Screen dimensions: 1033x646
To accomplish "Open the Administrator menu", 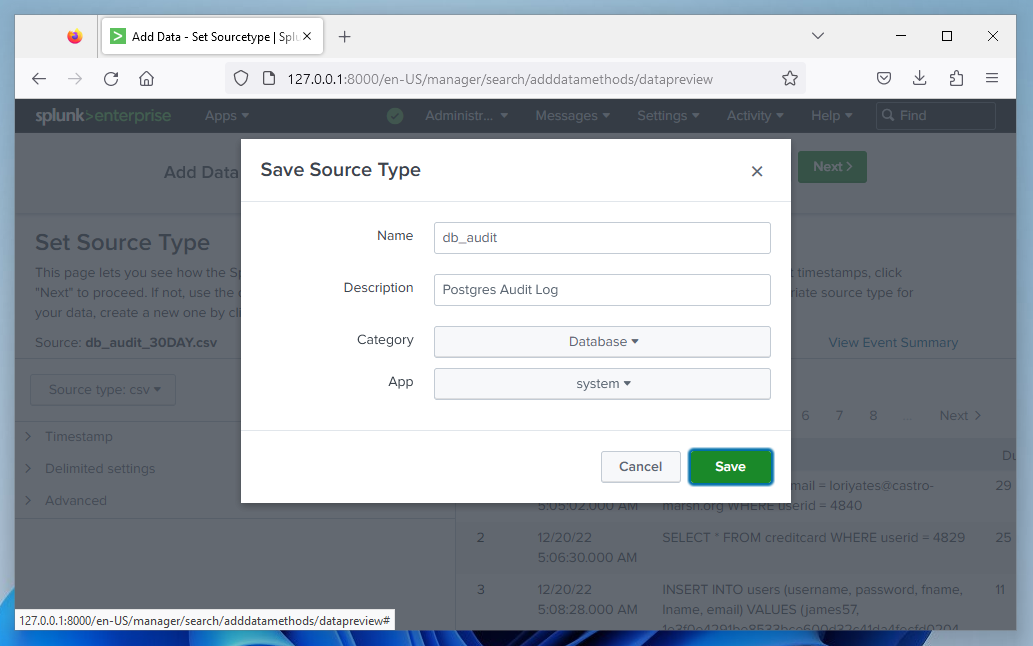I will 466,116.
